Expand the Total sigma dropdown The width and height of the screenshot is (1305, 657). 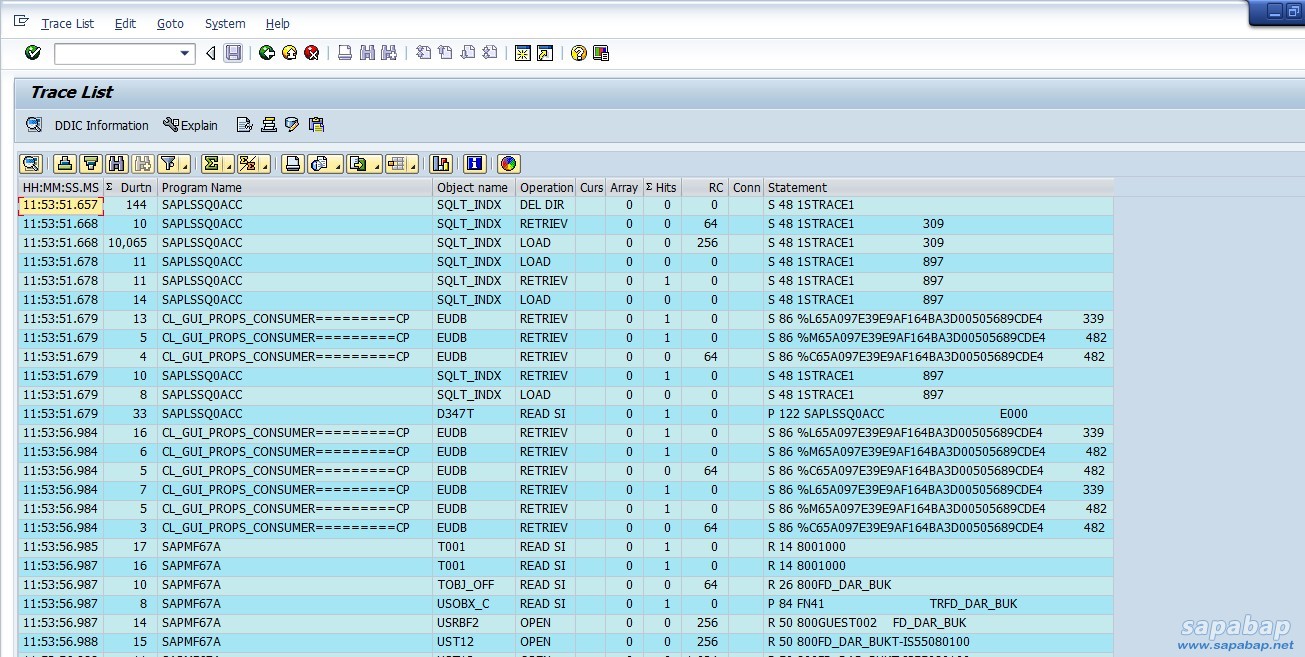click(x=229, y=166)
